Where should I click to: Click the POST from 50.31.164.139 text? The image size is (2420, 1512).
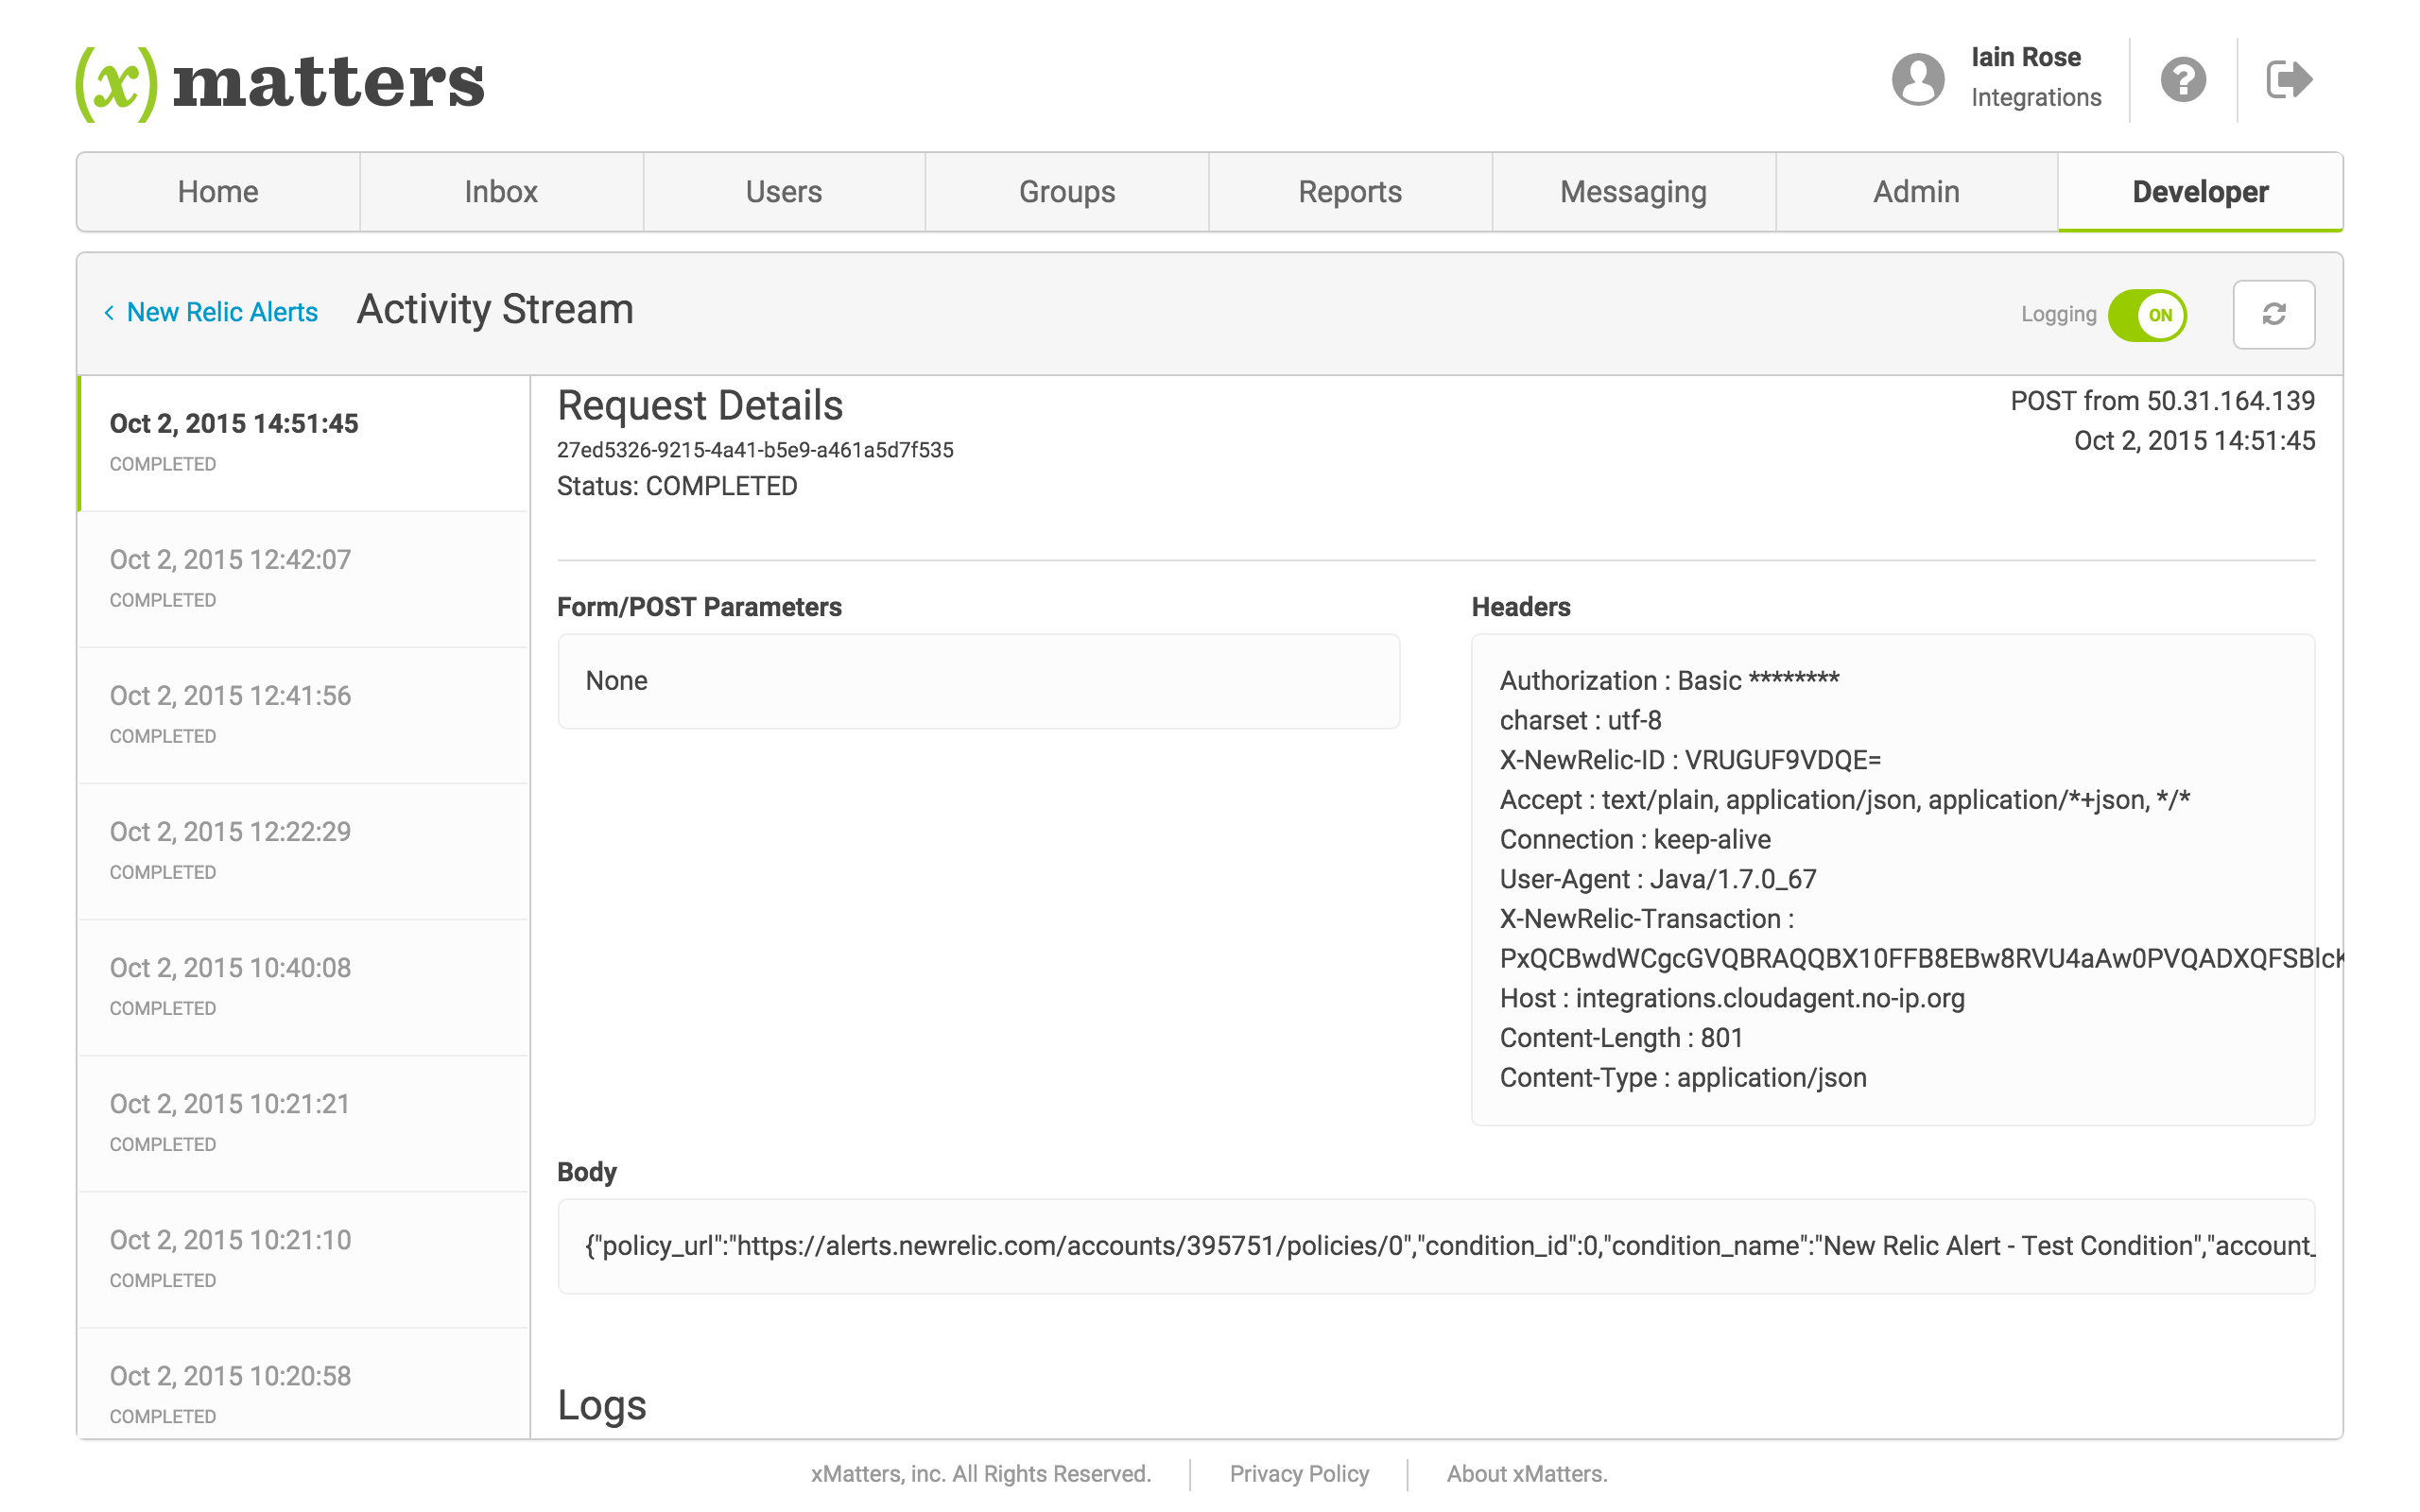click(x=2162, y=401)
